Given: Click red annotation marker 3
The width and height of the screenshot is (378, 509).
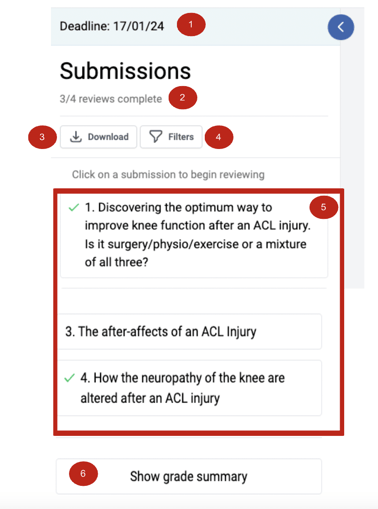Looking at the screenshot, I should 42,137.
